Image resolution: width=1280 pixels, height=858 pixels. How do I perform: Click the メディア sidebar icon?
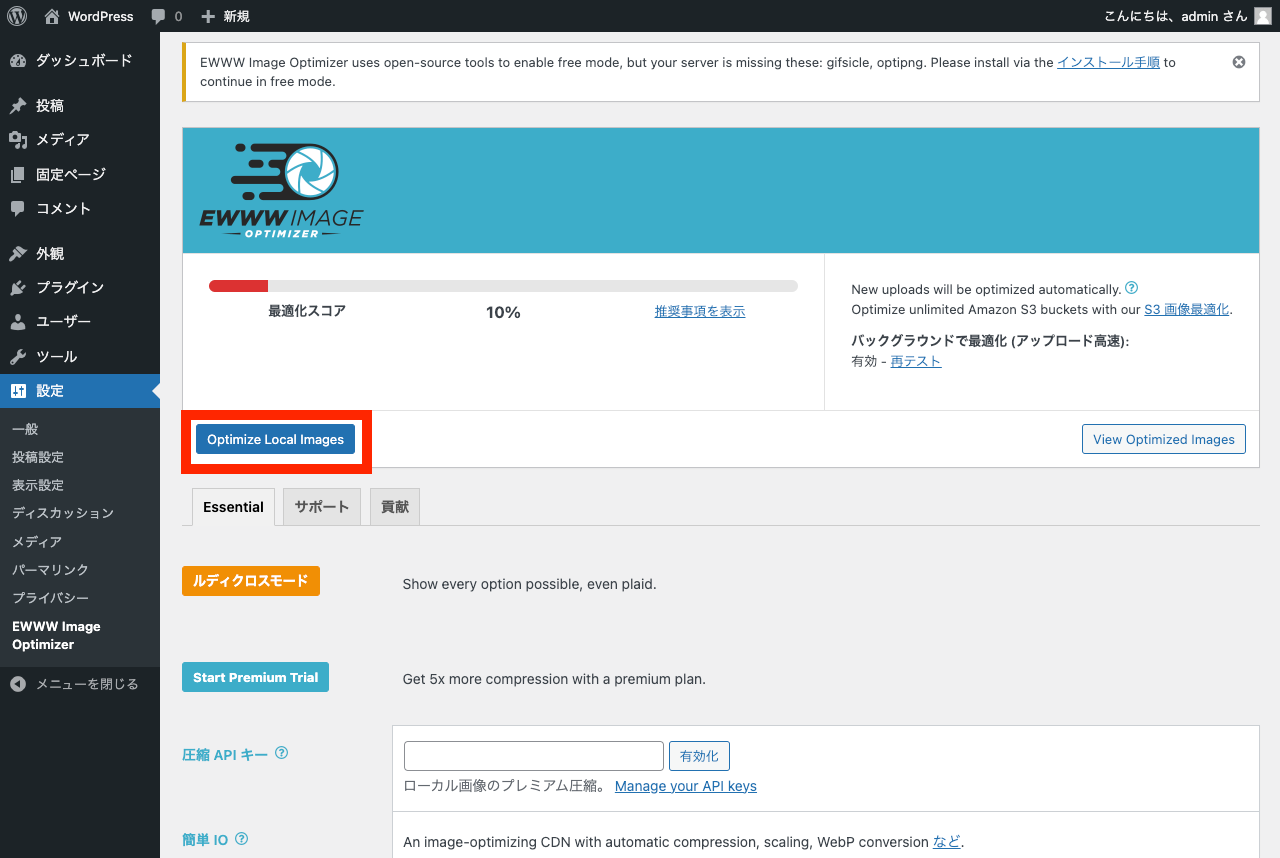pos(18,140)
